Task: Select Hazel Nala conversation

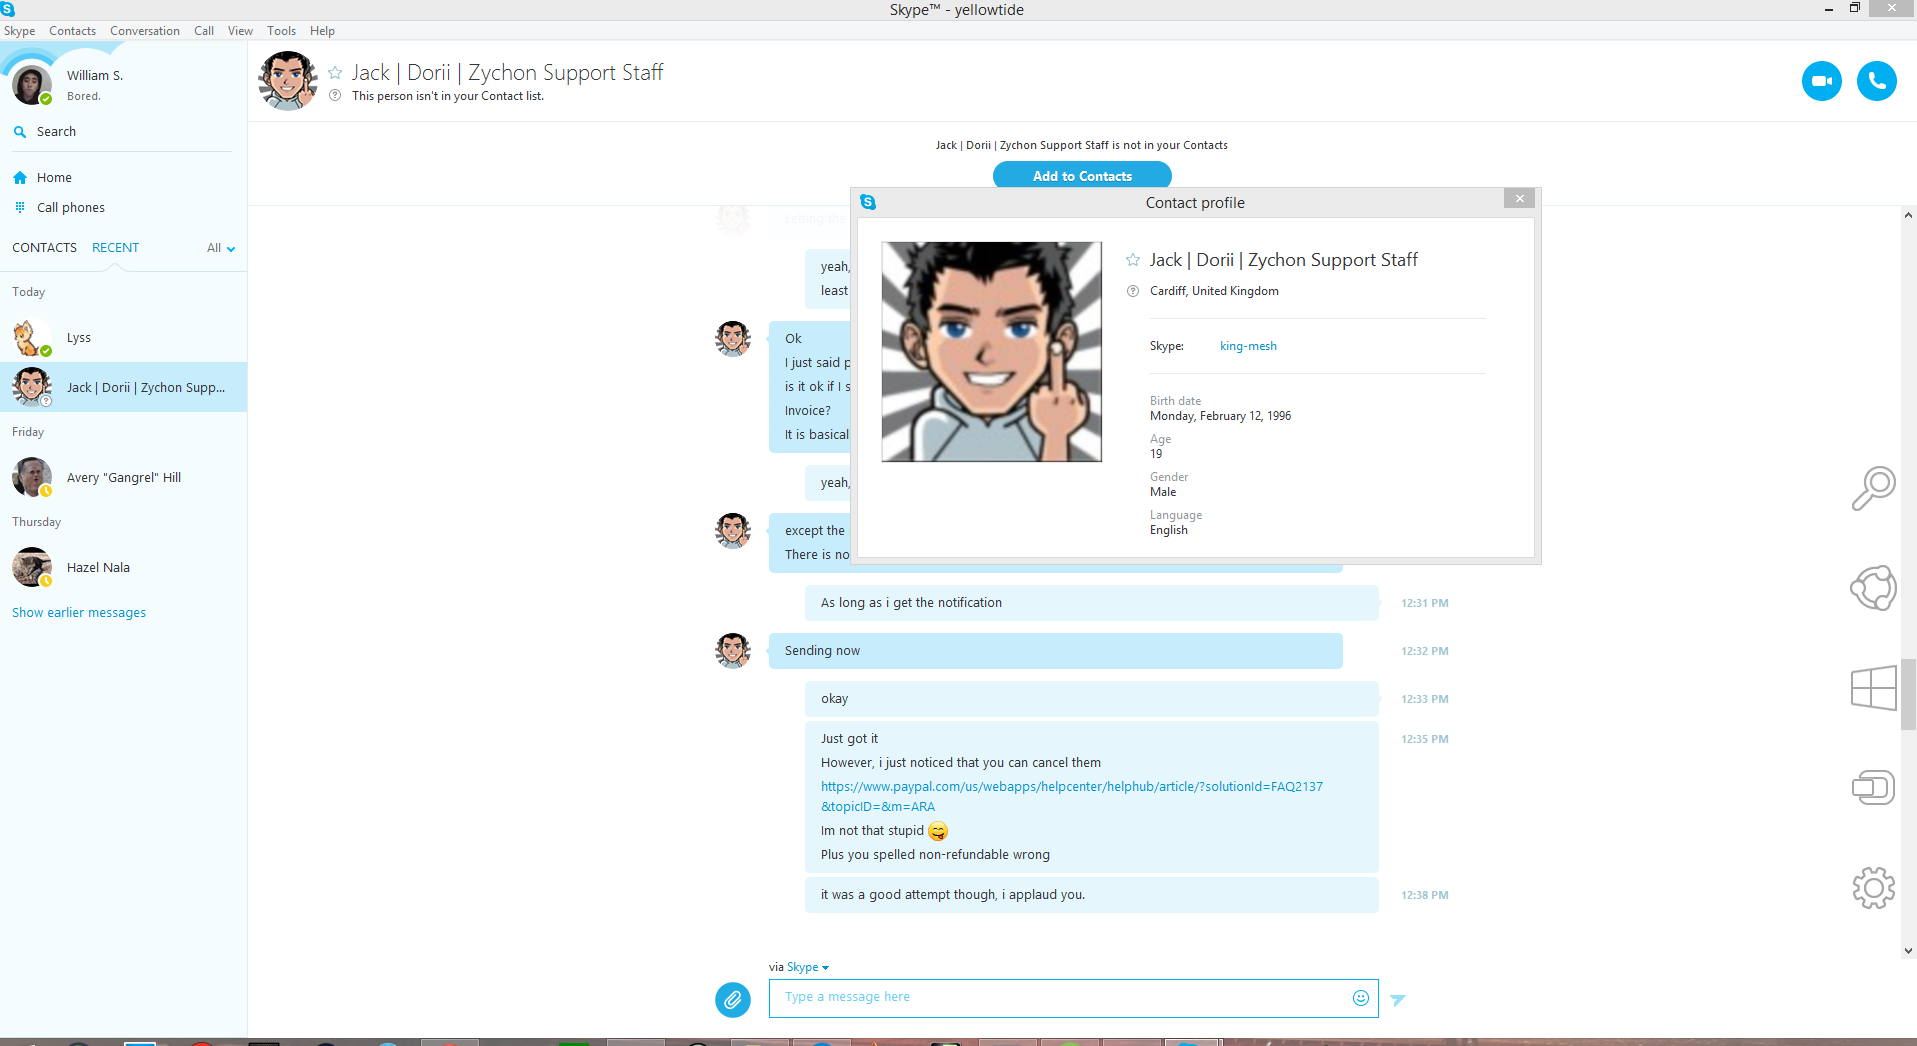Action: click(x=124, y=568)
